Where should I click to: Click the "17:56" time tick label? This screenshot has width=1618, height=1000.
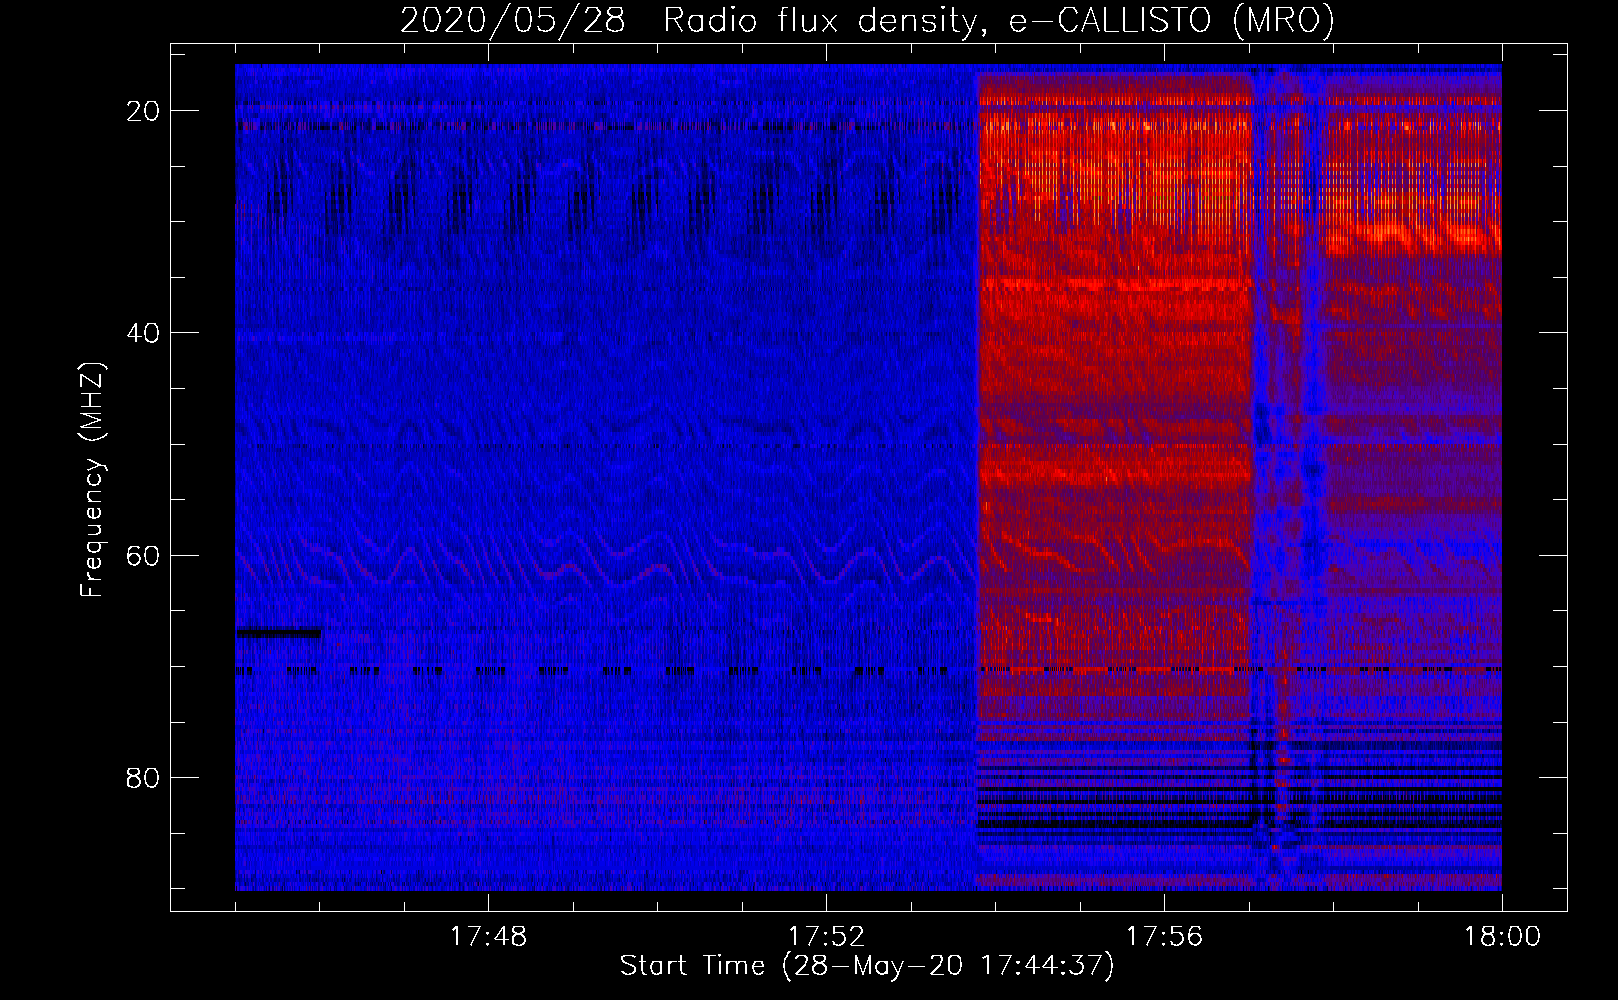pyautogui.click(x=1164, y=937)
